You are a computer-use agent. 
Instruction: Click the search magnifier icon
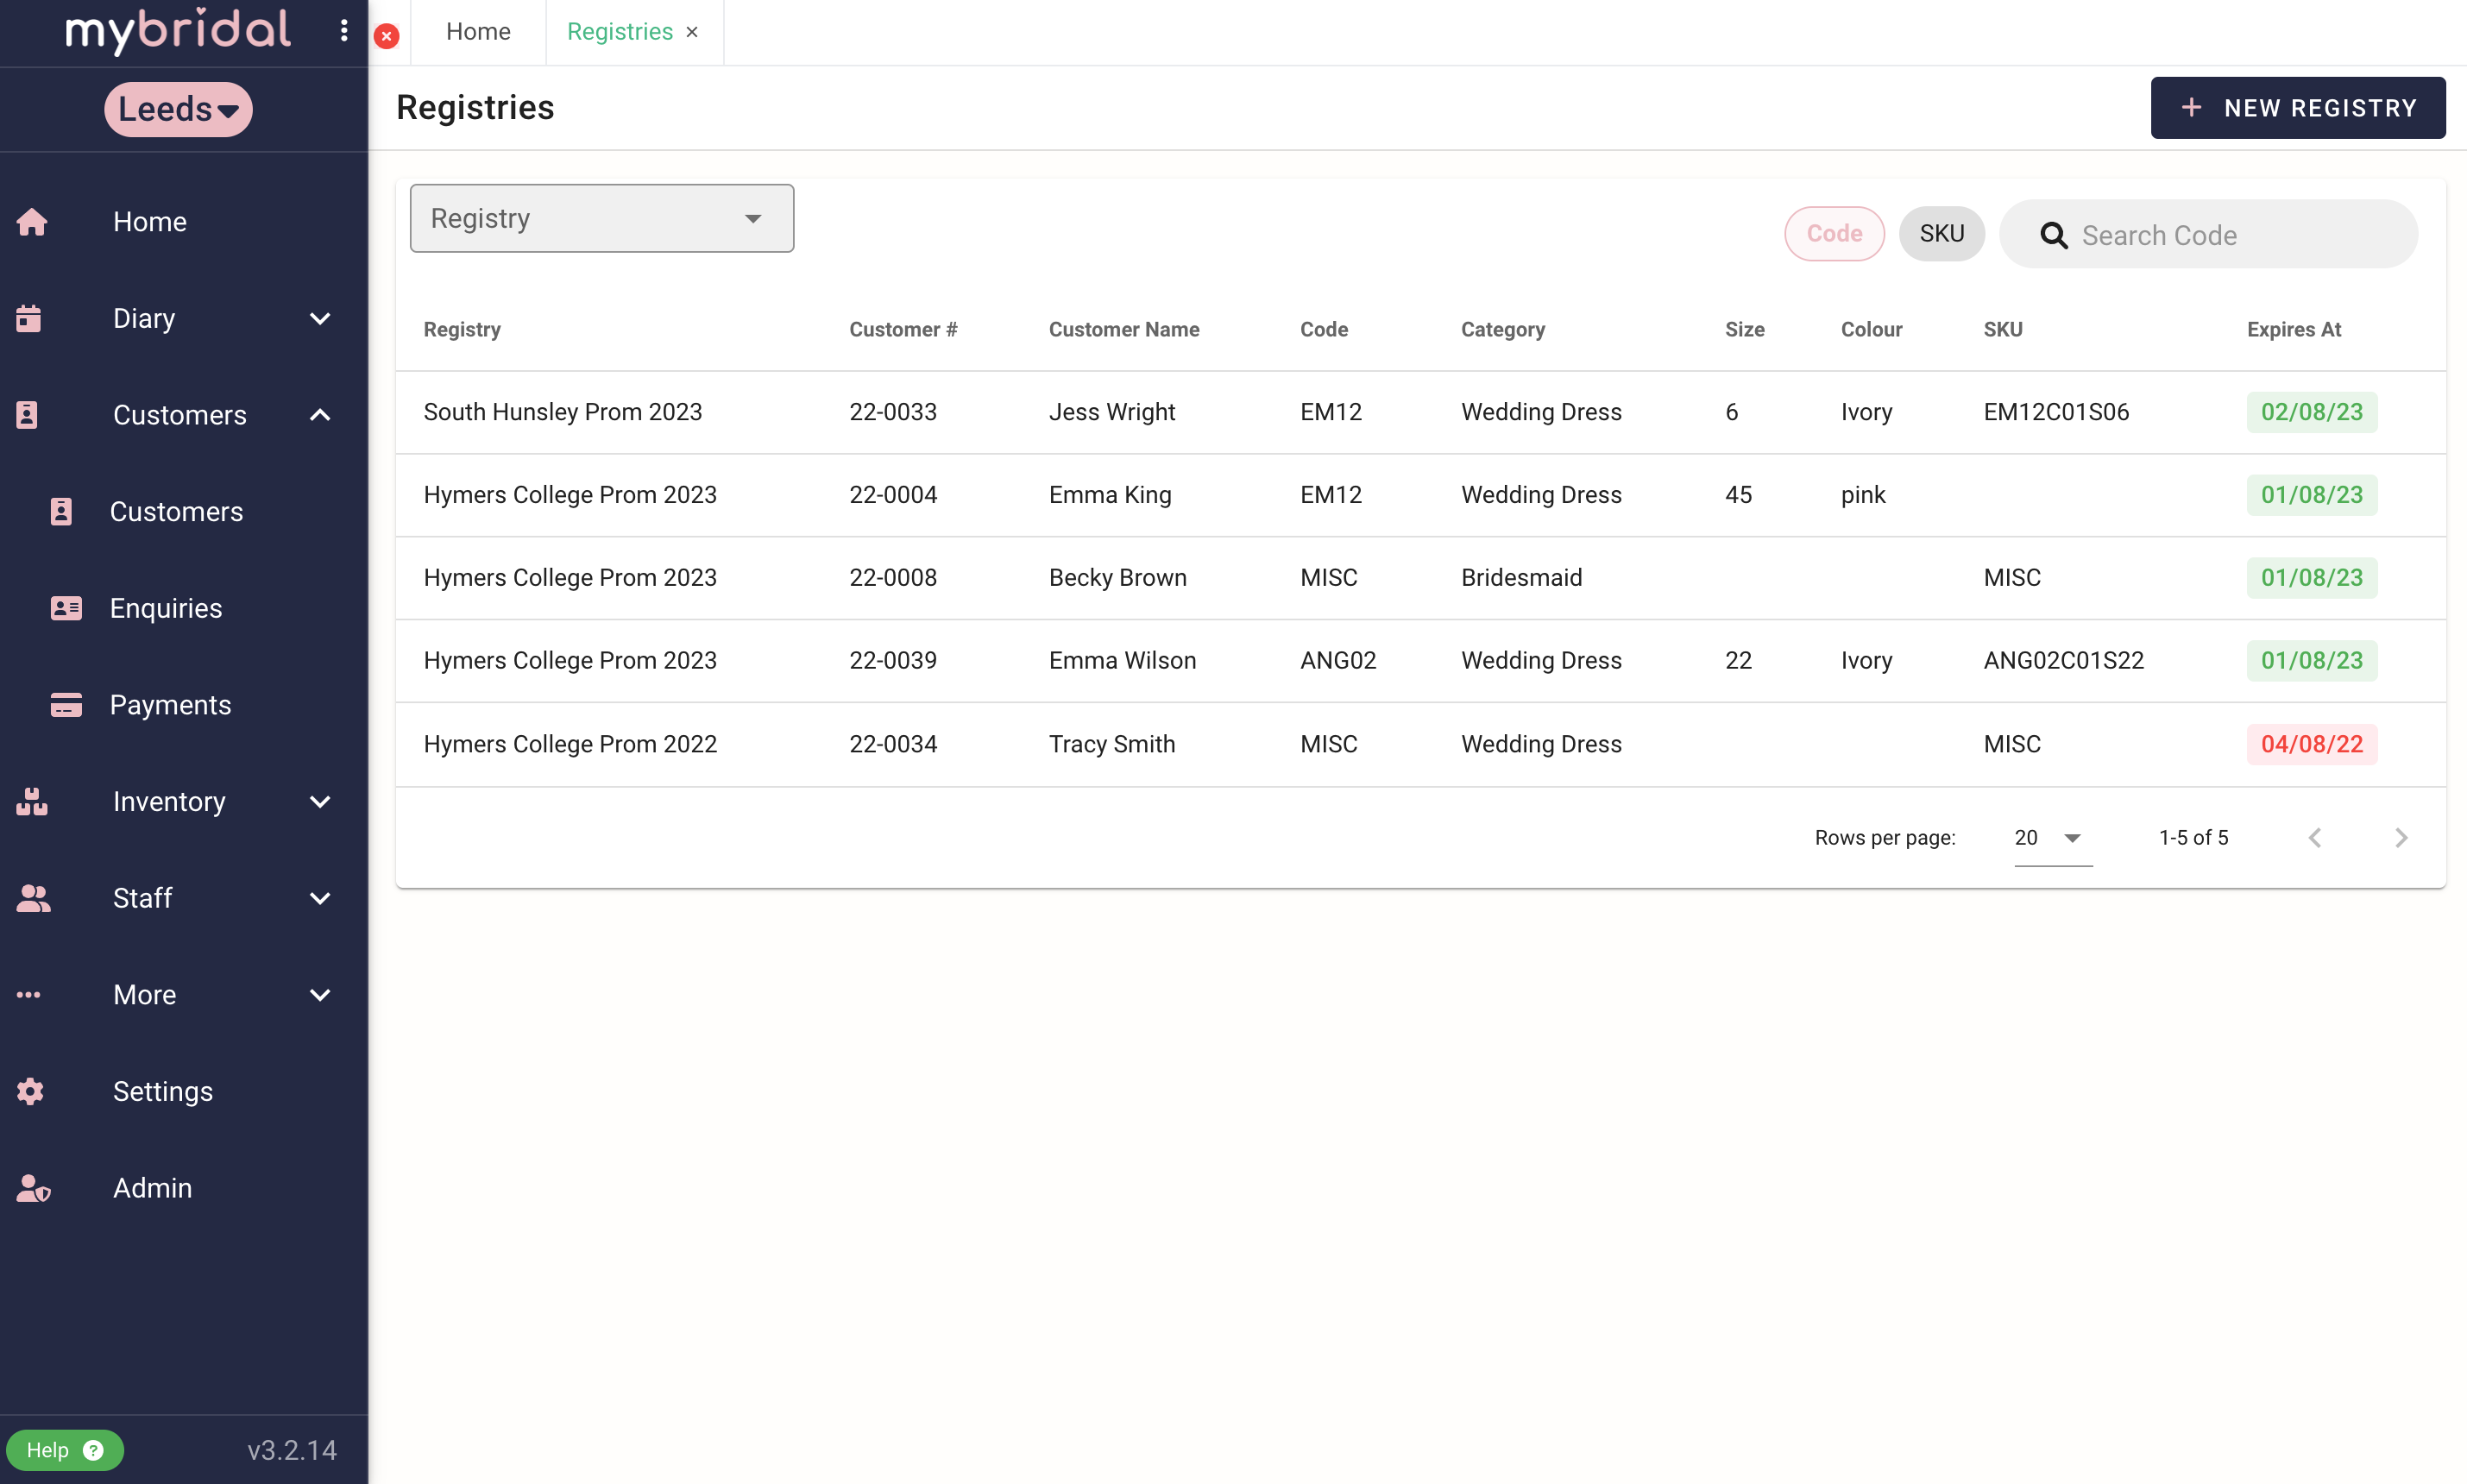[2053, 235]
